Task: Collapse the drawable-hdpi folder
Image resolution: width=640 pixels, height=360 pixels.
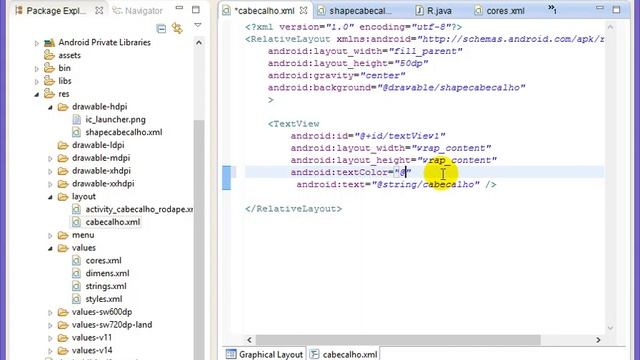Action: click(x=50, y=107)
